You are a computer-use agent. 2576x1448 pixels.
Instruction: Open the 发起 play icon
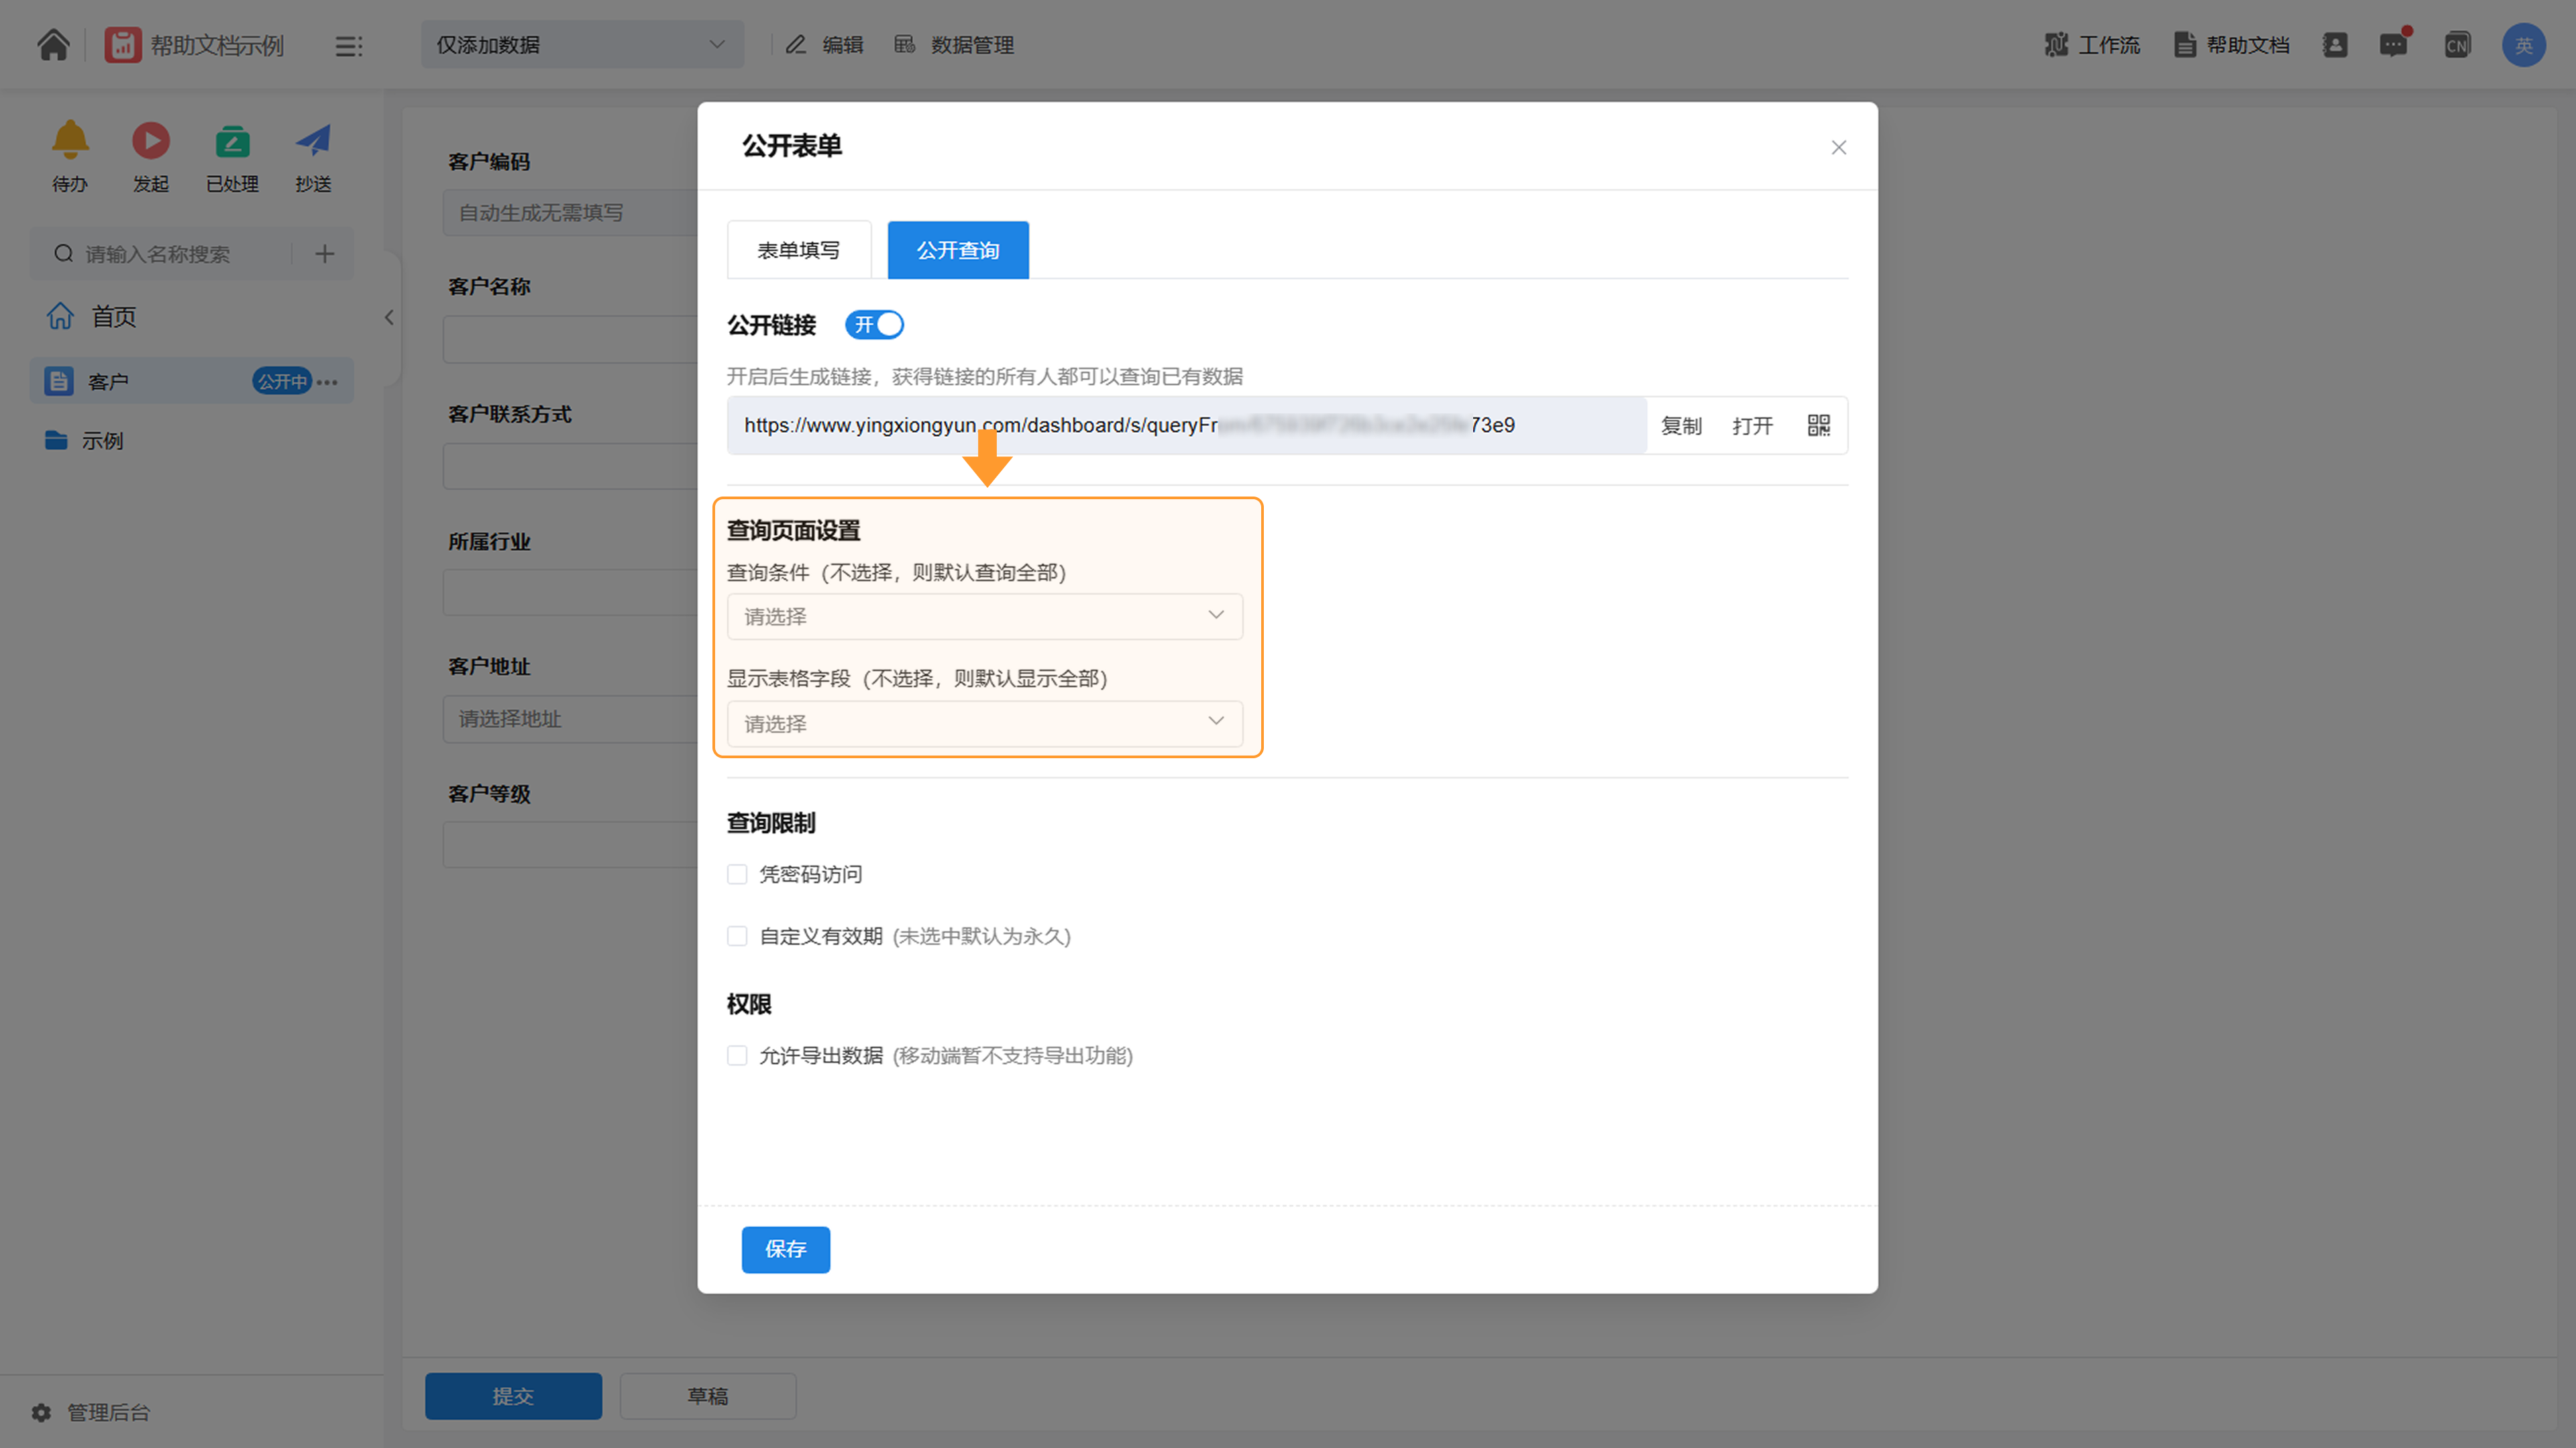[151, 140]
